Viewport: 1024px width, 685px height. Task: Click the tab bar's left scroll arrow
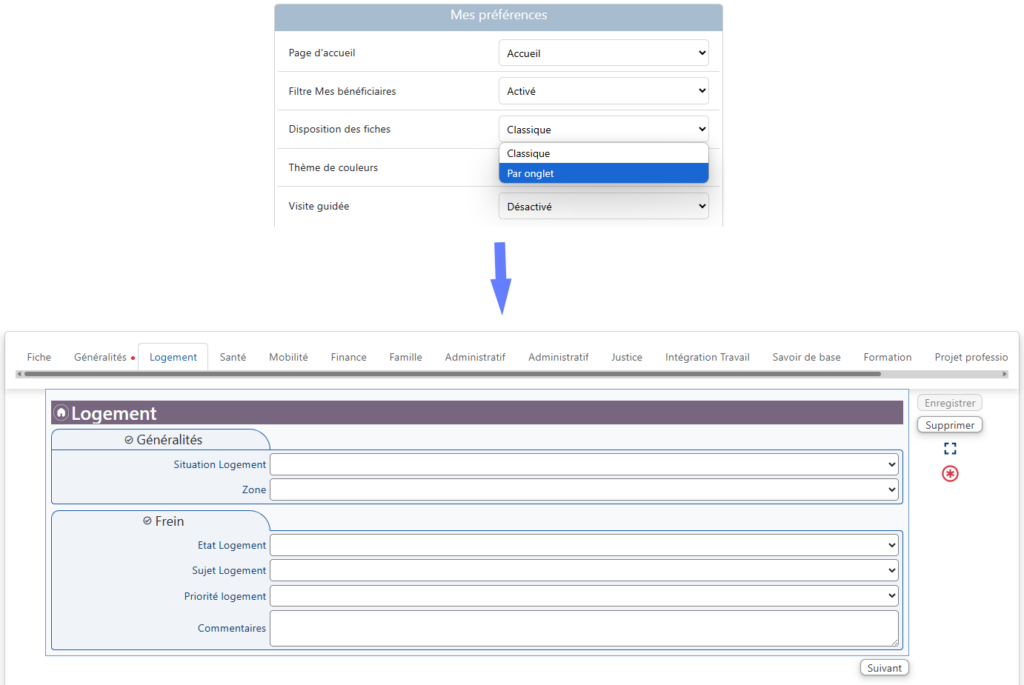(19, 374)
